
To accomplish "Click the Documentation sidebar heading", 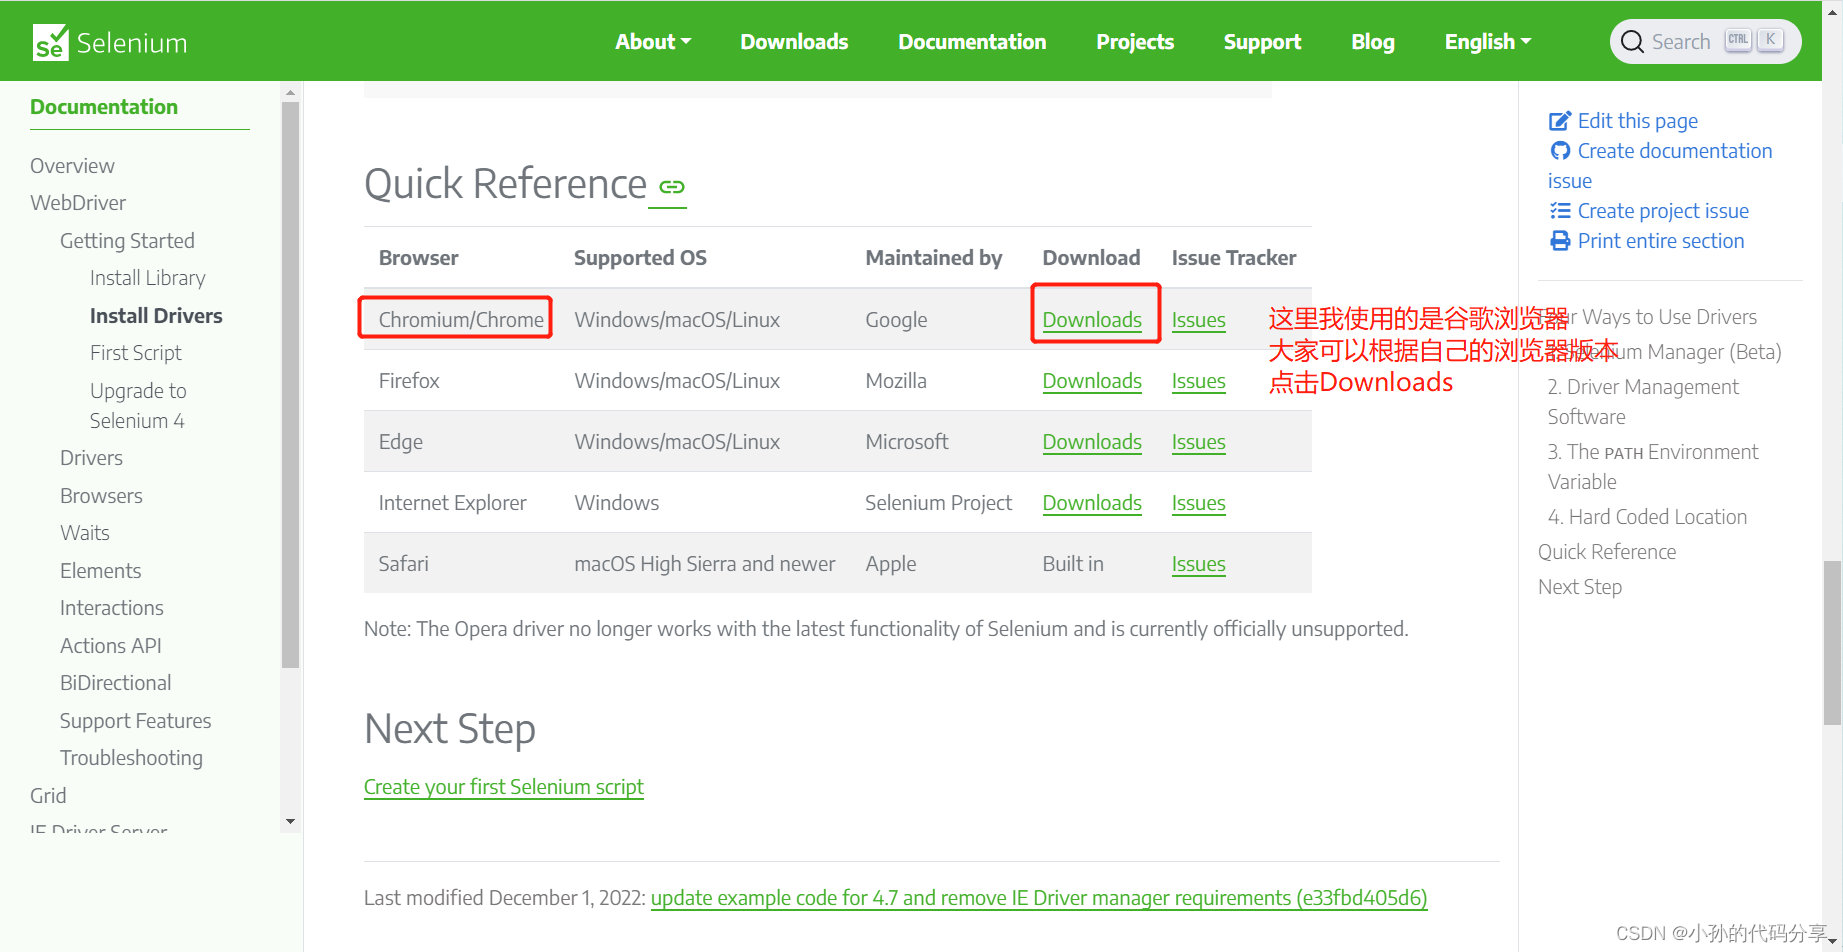I will coord(104,107).
